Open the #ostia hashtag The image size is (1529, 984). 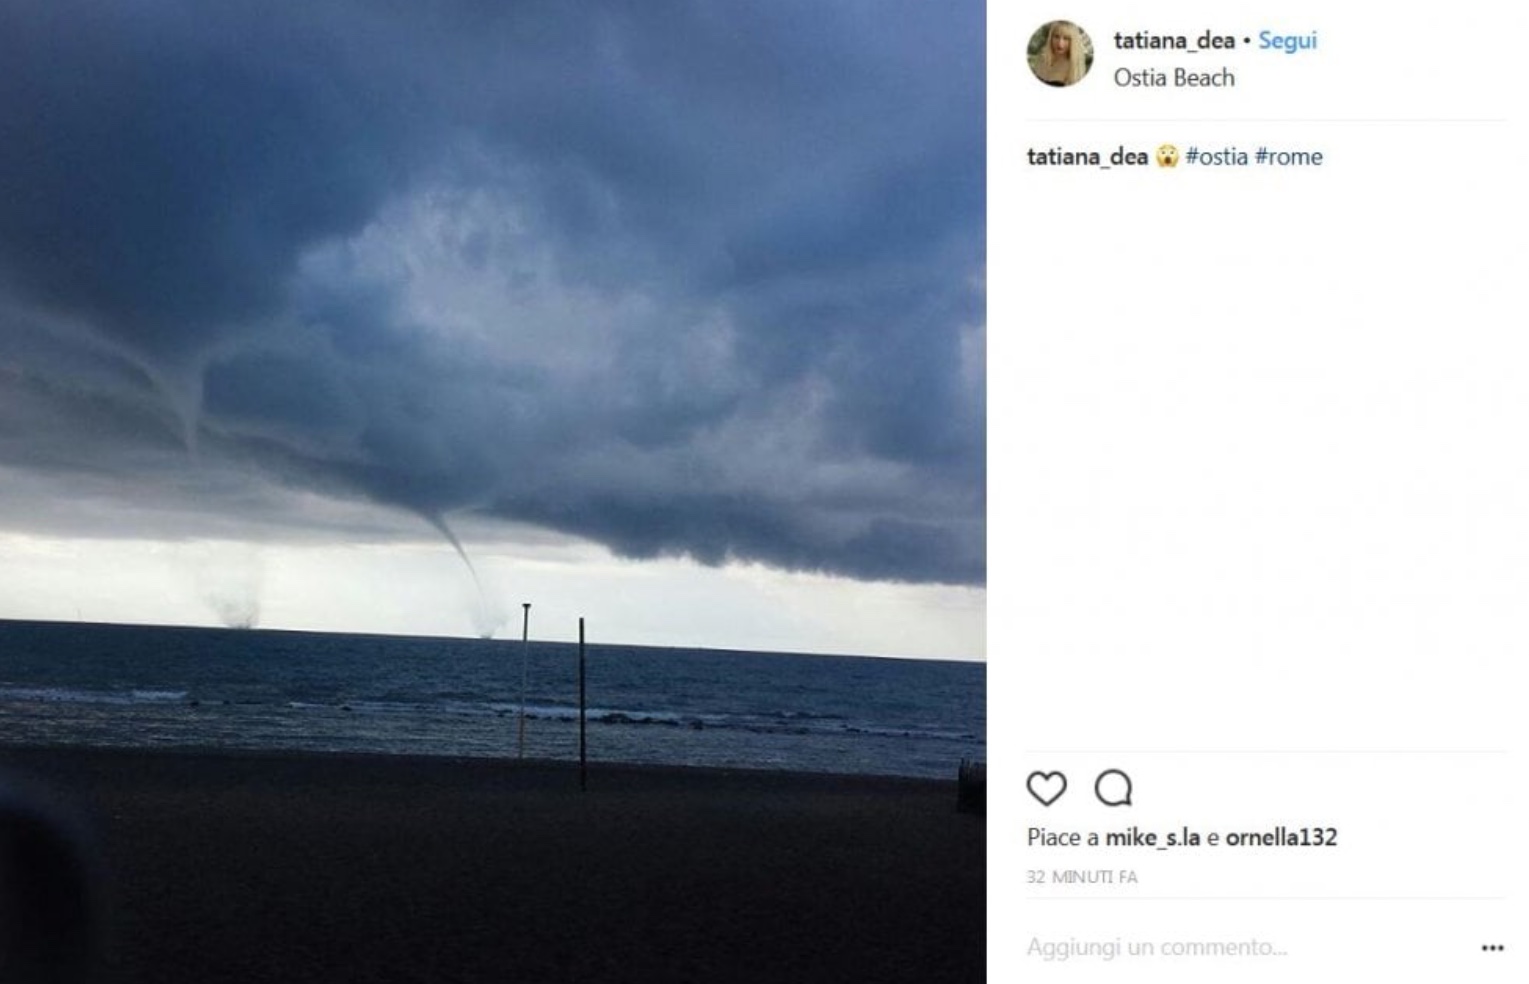coord(1216,157)
